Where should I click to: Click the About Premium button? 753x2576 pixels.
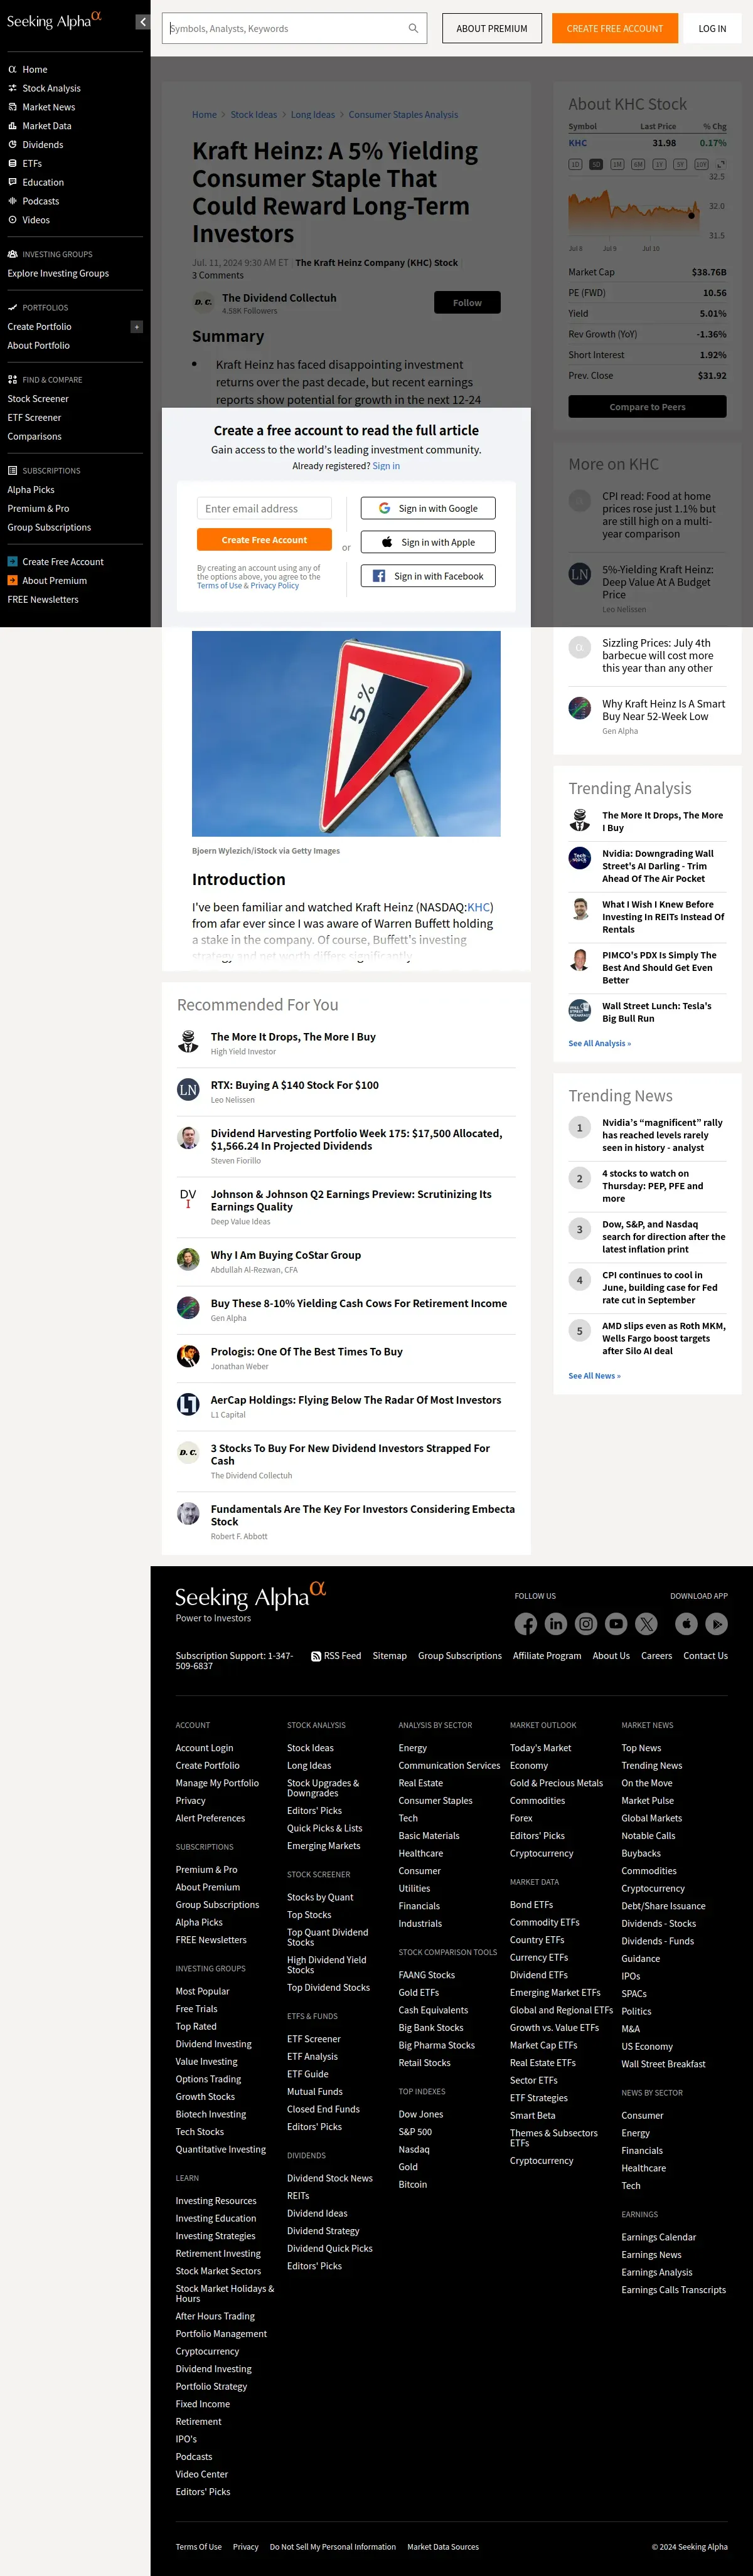pyautogui.click(x=492, y=28)
